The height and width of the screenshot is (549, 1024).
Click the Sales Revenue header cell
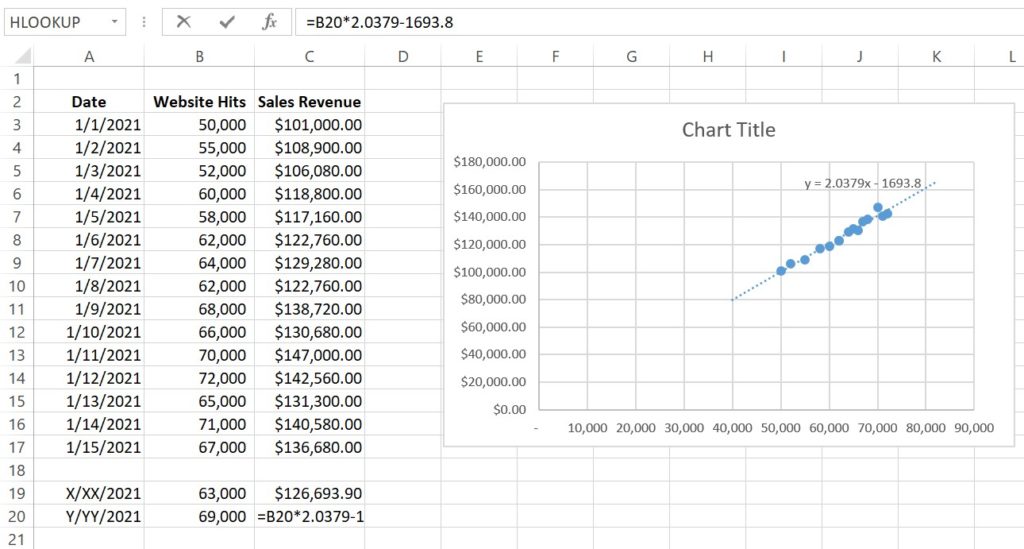click(309, 101)
